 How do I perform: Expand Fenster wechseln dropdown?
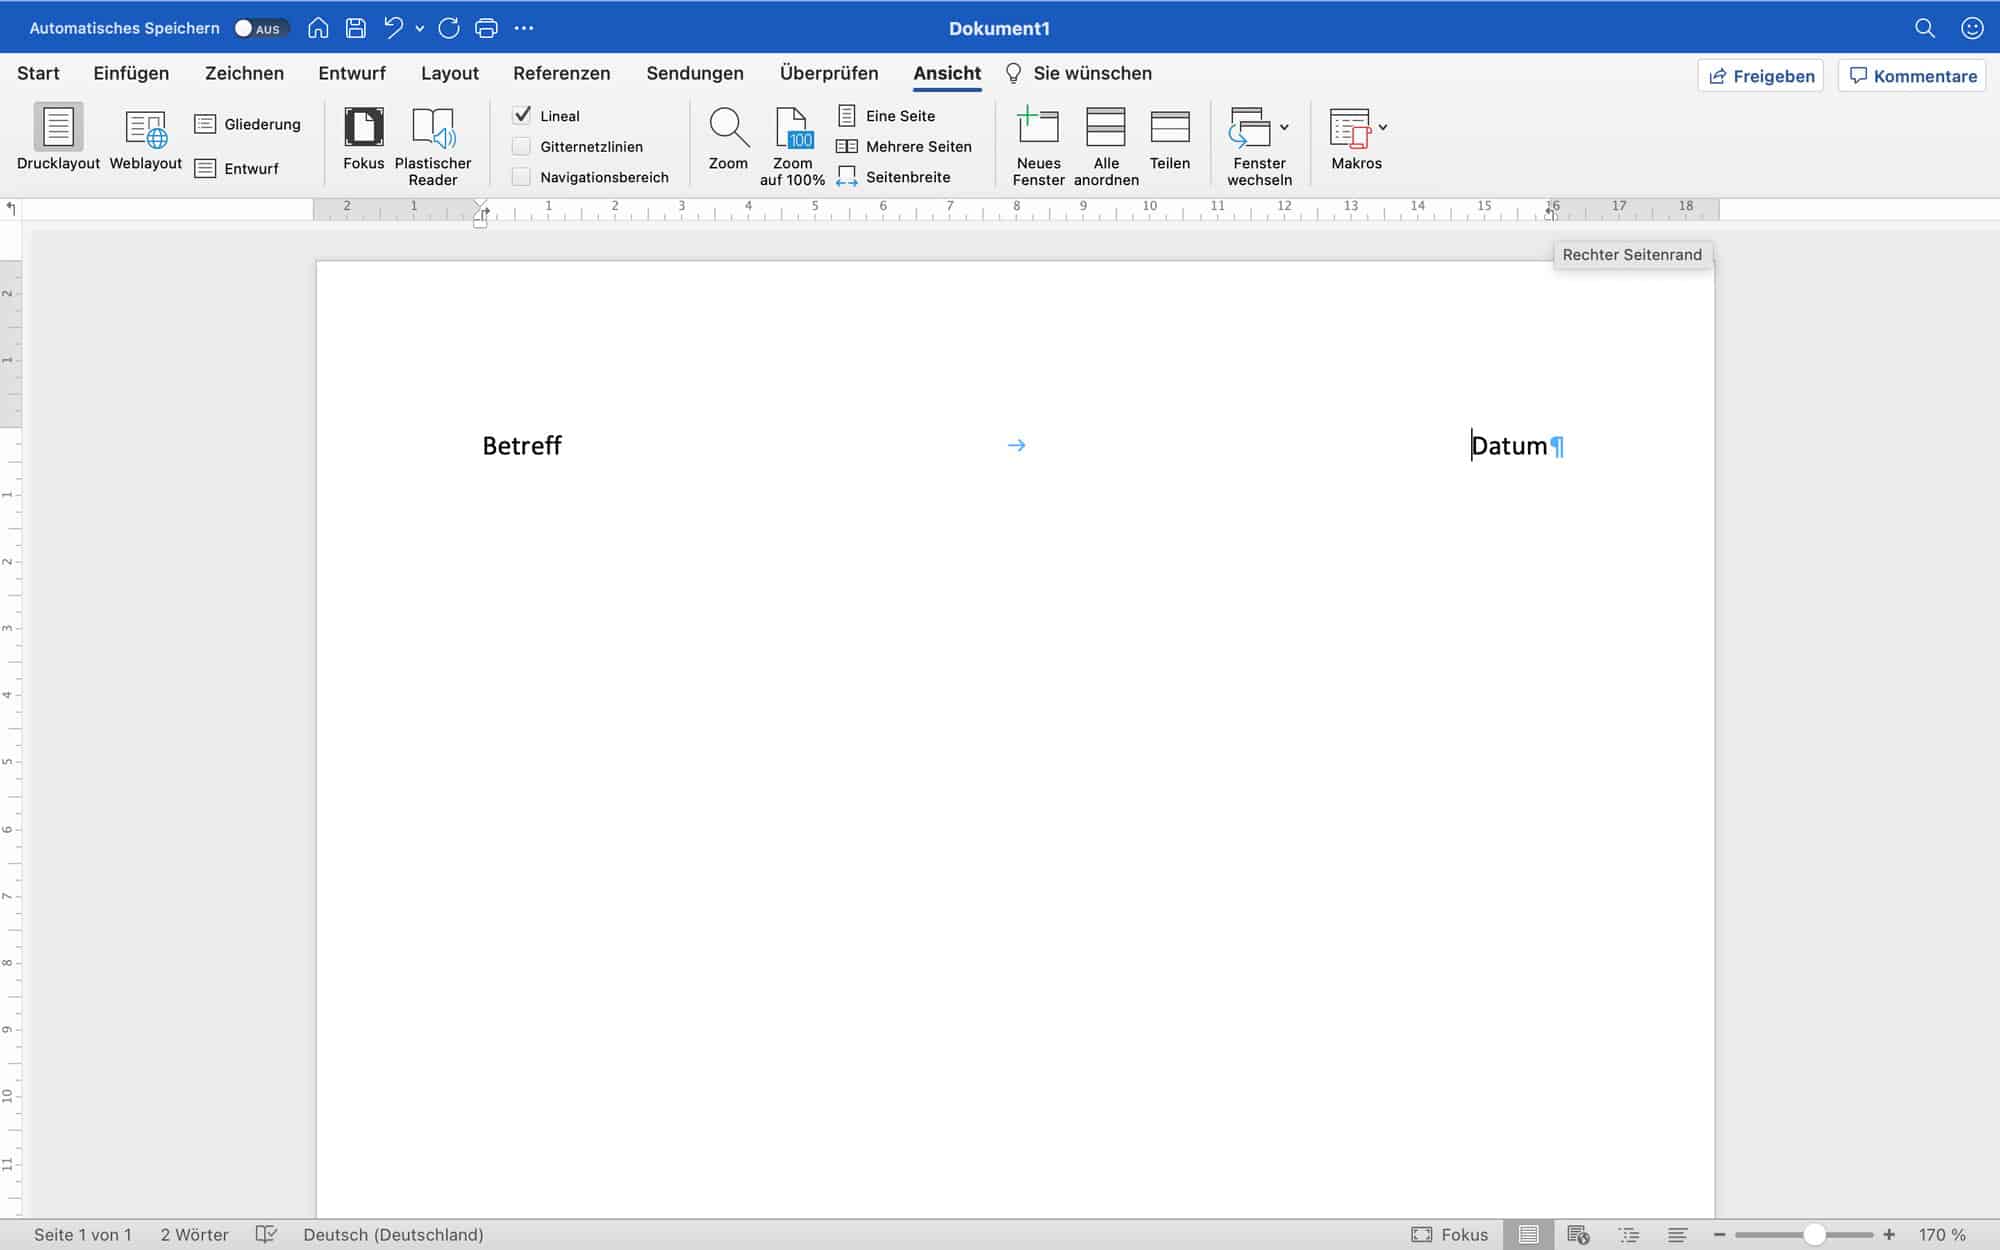click(1284, 127)
